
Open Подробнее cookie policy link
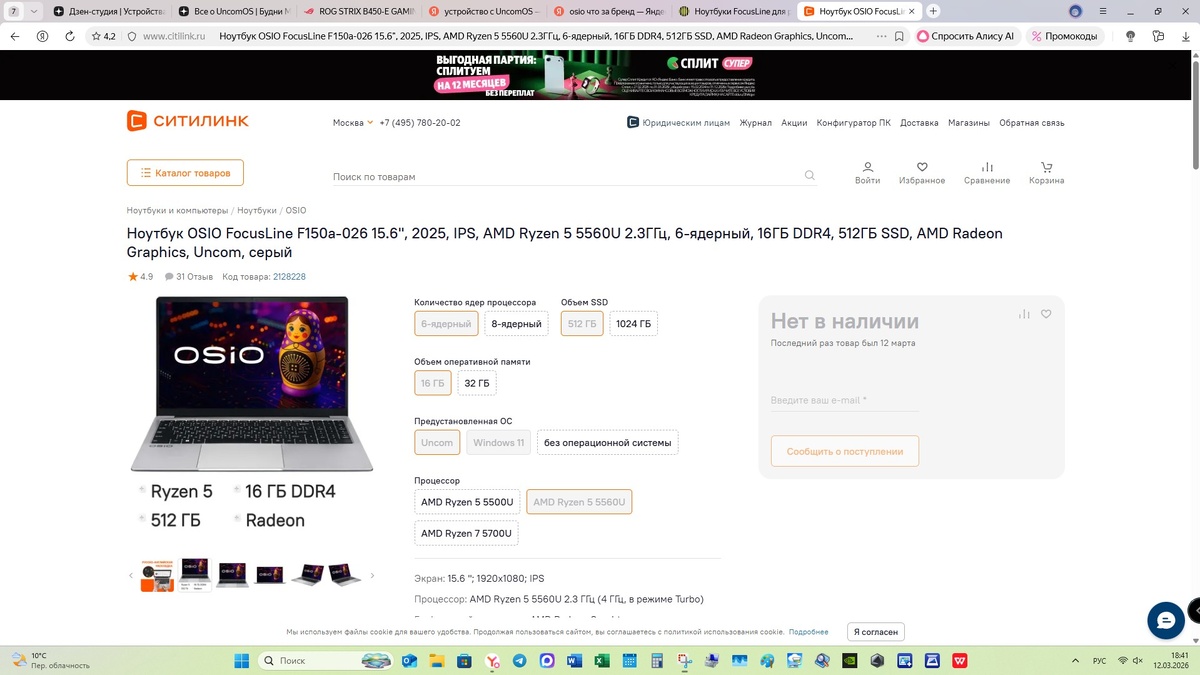coord(808,632)
